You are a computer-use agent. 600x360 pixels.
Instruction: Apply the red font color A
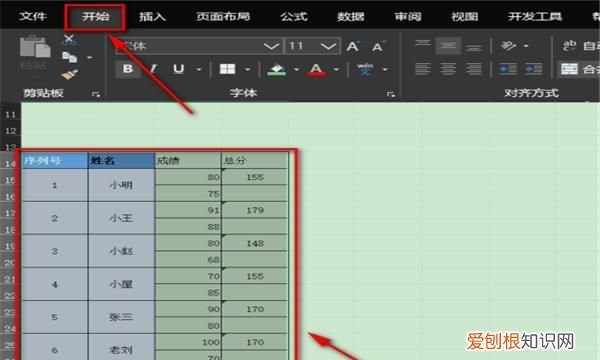click(x=316, y=69)
